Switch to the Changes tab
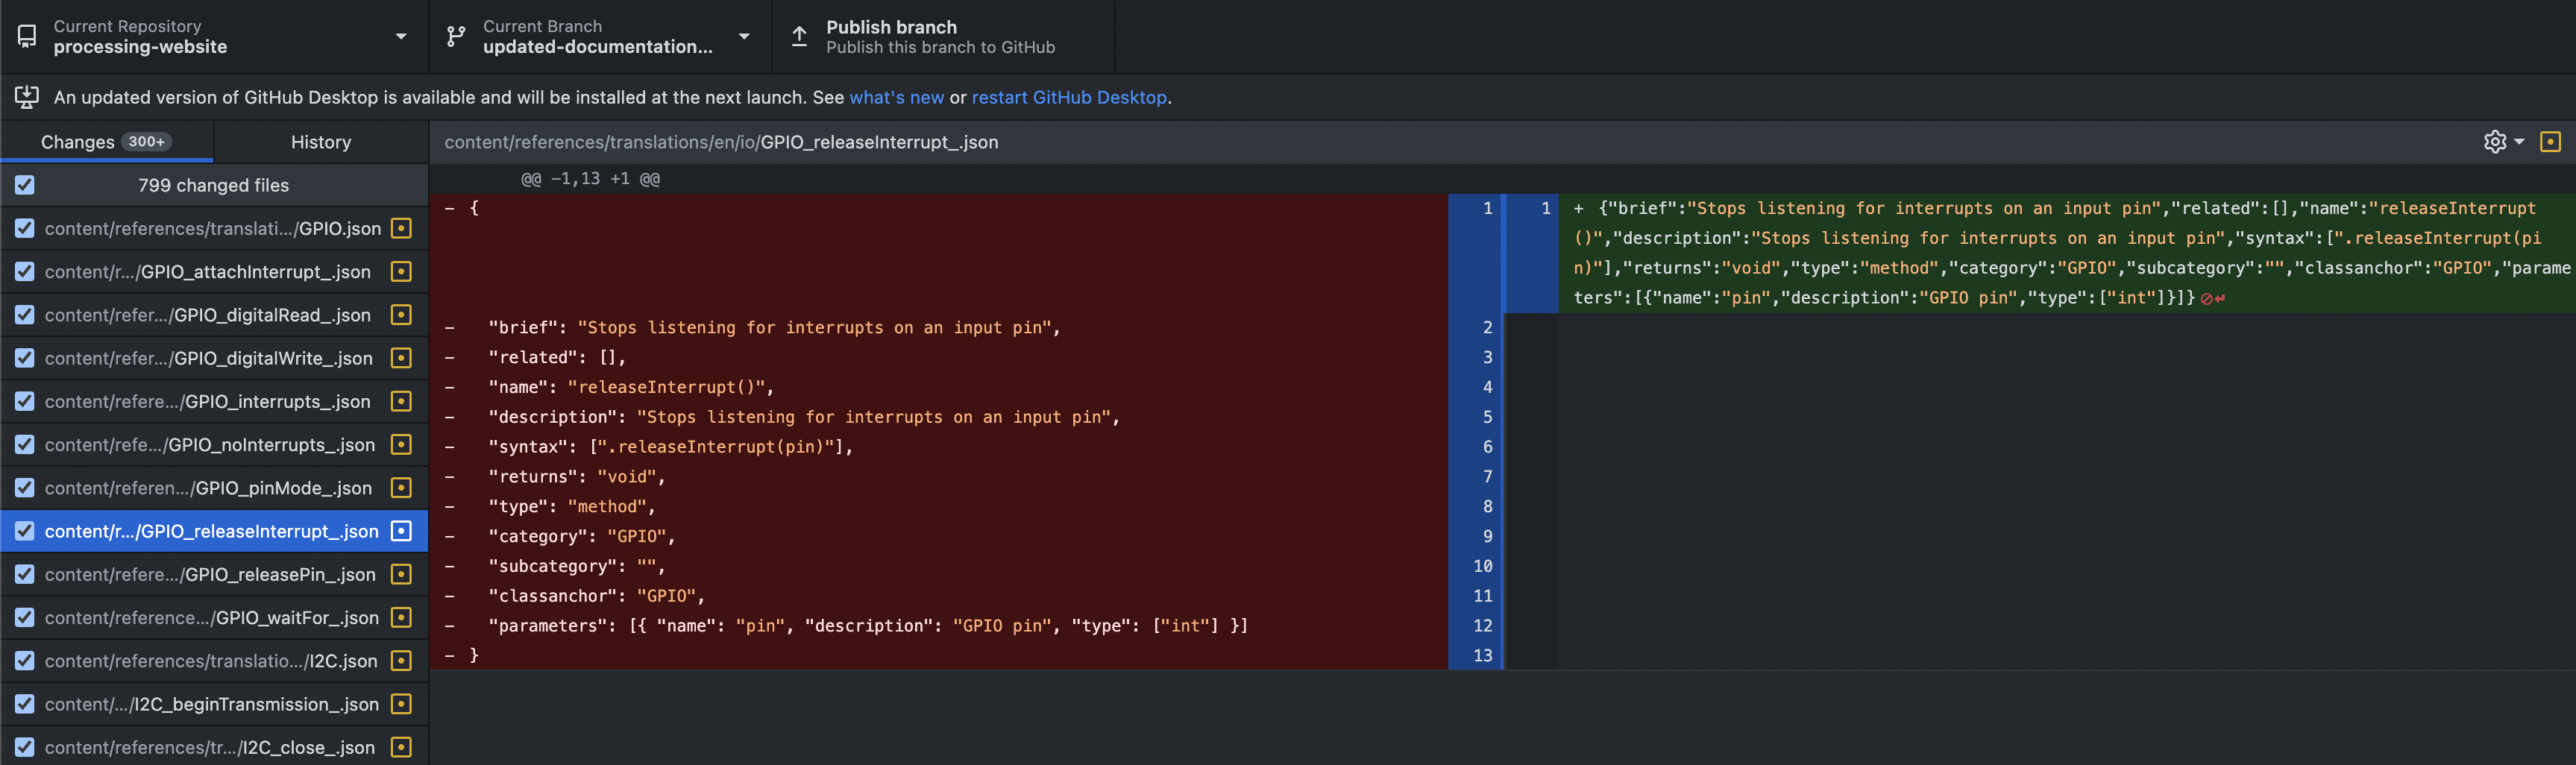 (x=107, y=142)
